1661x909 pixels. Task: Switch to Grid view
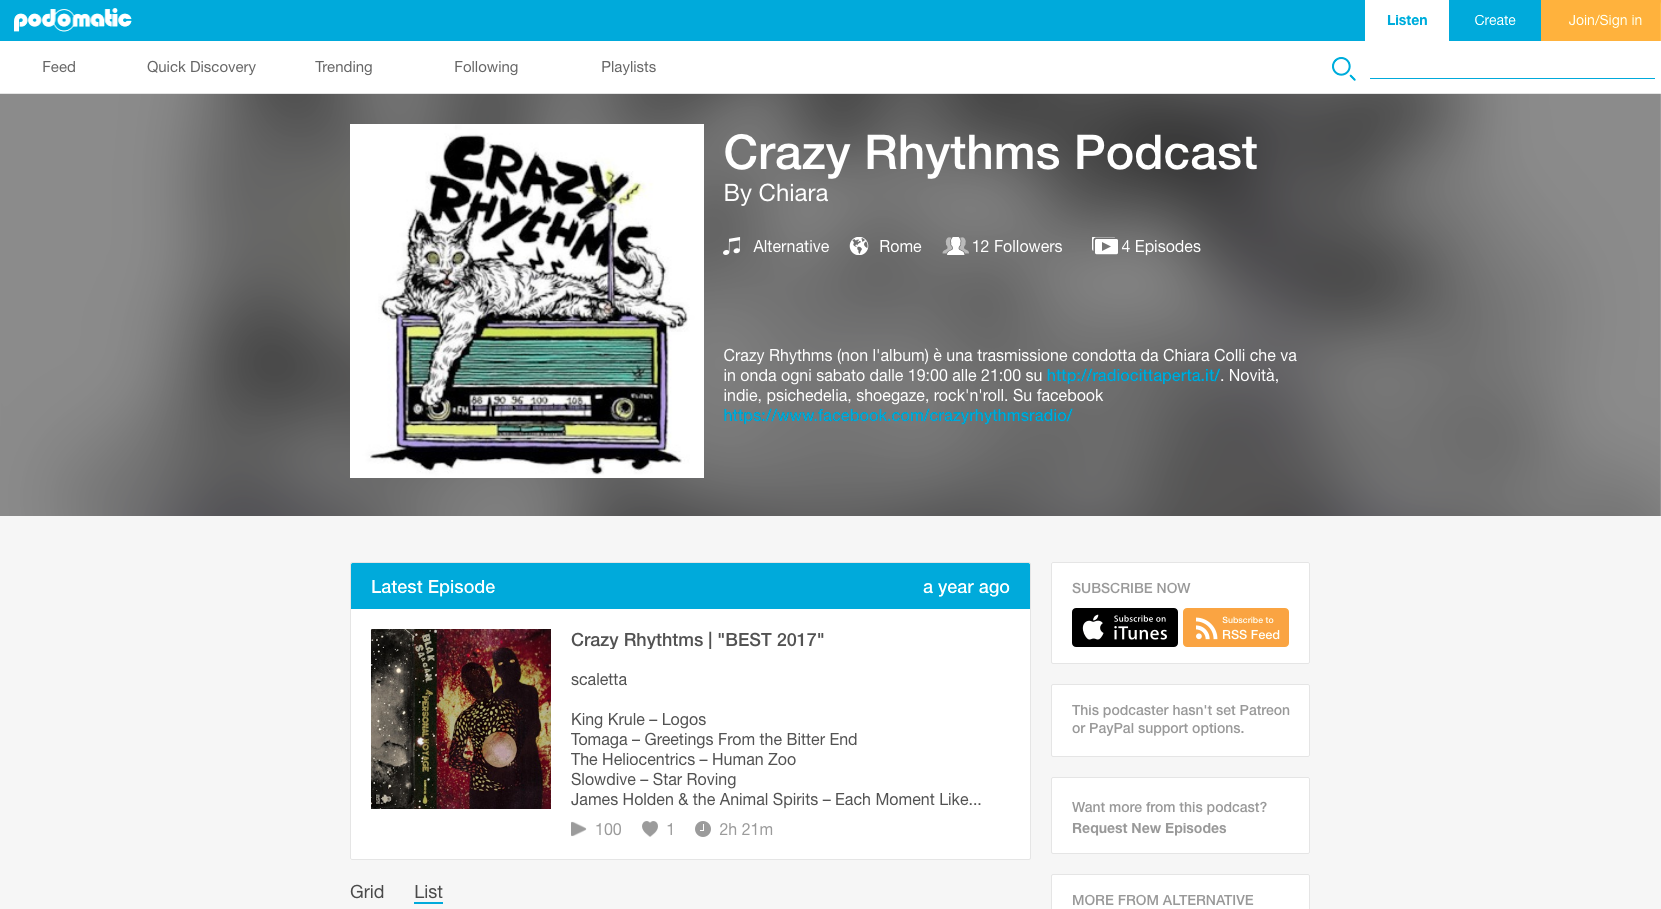pos(367,892)
